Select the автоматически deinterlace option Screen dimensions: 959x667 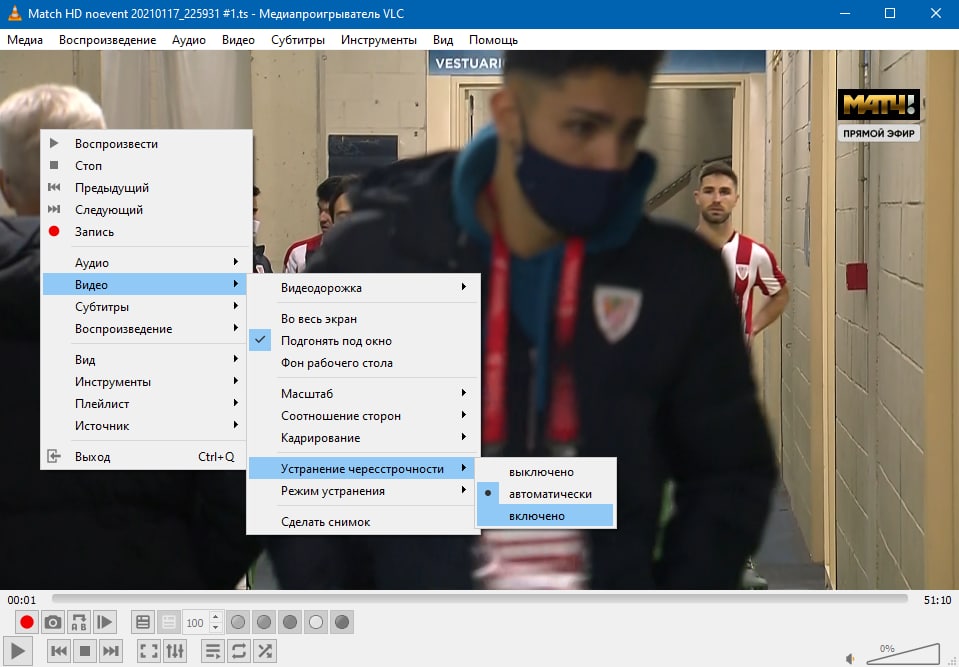point(545,494)
